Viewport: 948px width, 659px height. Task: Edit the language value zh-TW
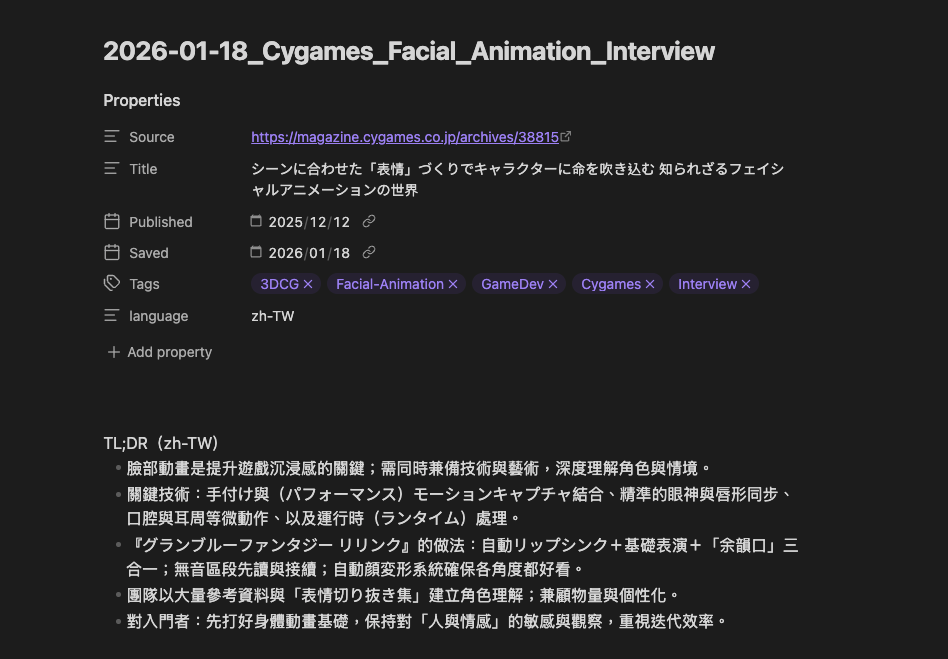(273, 316)
